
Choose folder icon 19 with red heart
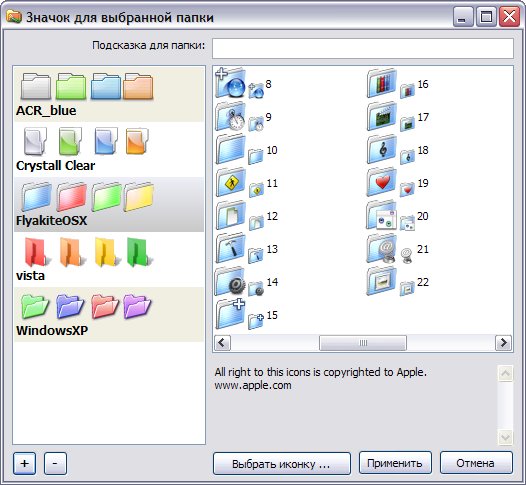[382, 182]
